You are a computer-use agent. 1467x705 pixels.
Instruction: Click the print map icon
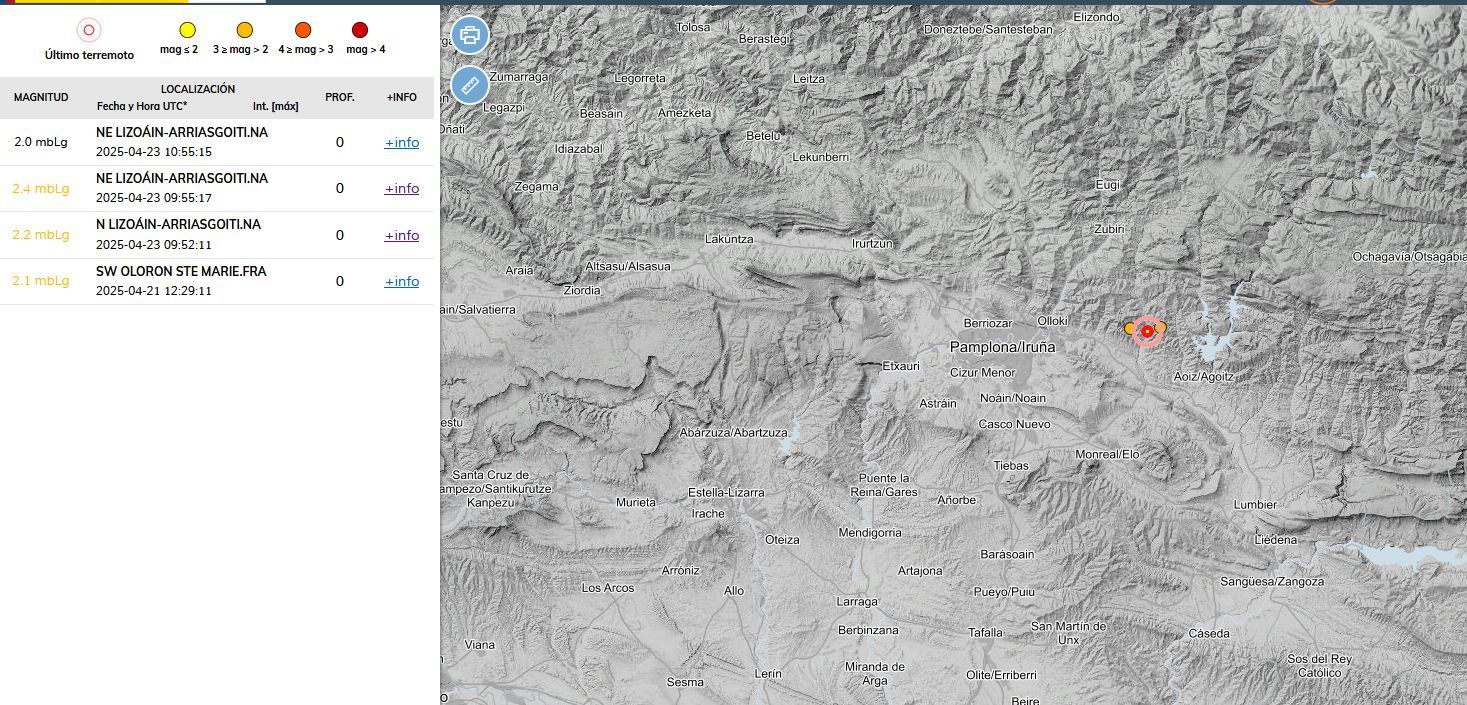coord(470,35)
